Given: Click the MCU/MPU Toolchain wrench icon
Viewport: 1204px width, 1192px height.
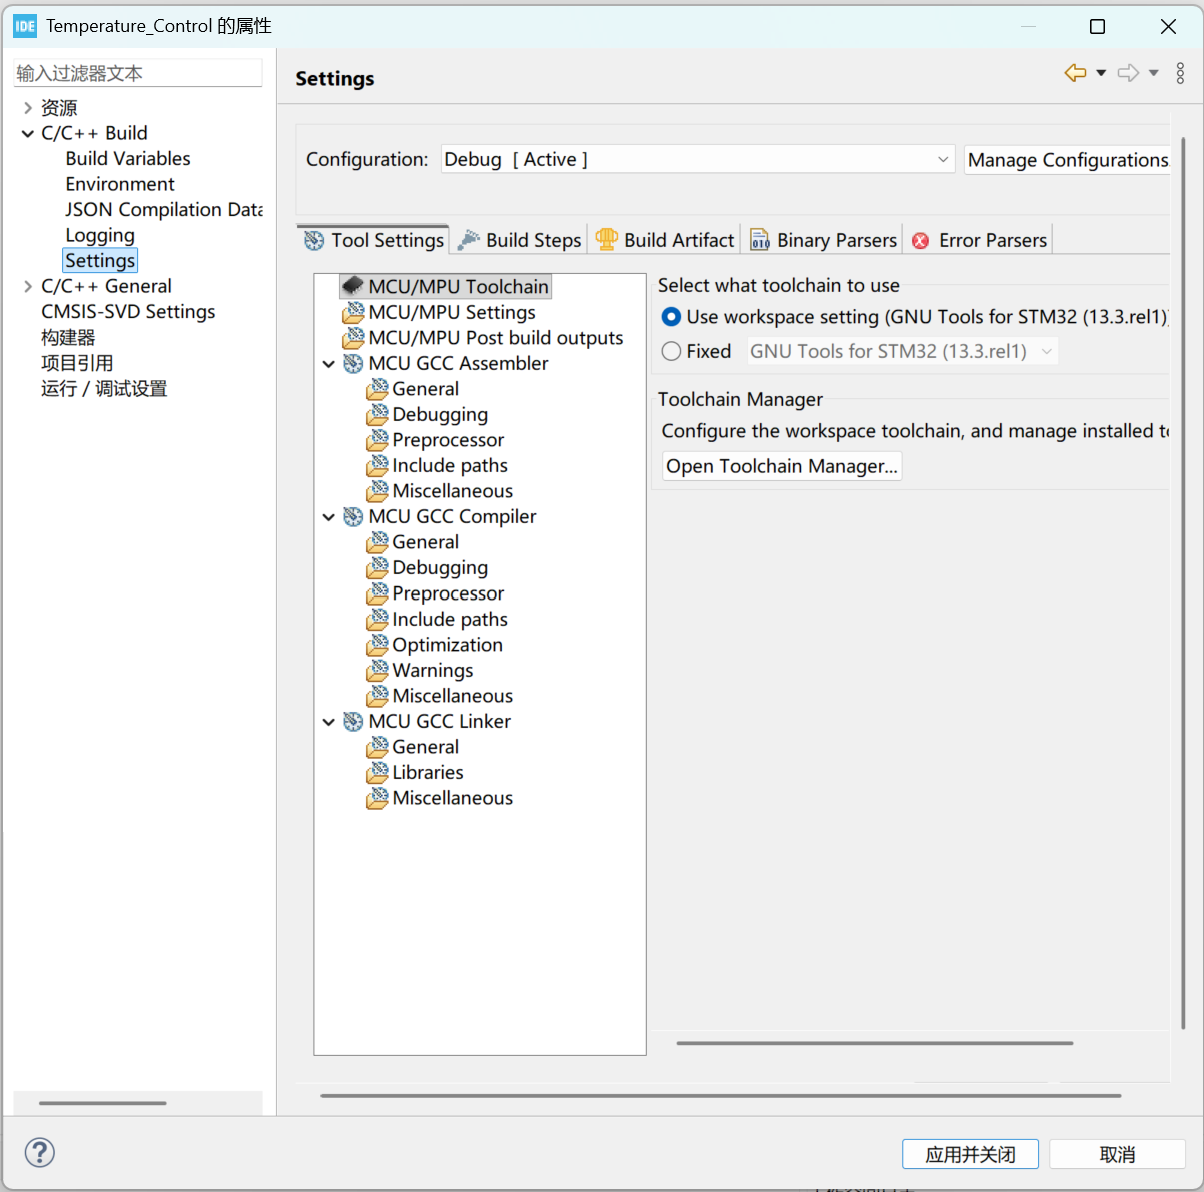Looking at the screenshot, I should 354,285.
